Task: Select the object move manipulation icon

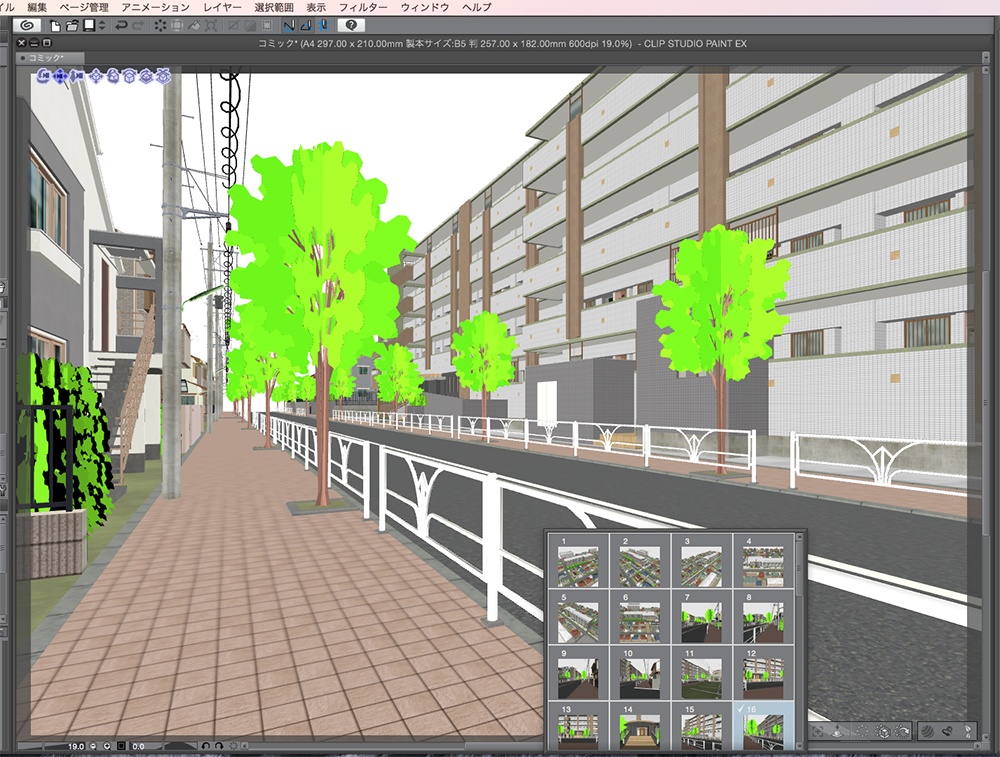Action: (x=96, y=74)
